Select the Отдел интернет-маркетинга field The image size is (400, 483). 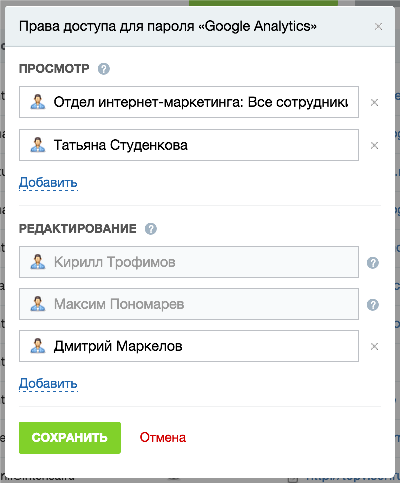coord(189,102)
